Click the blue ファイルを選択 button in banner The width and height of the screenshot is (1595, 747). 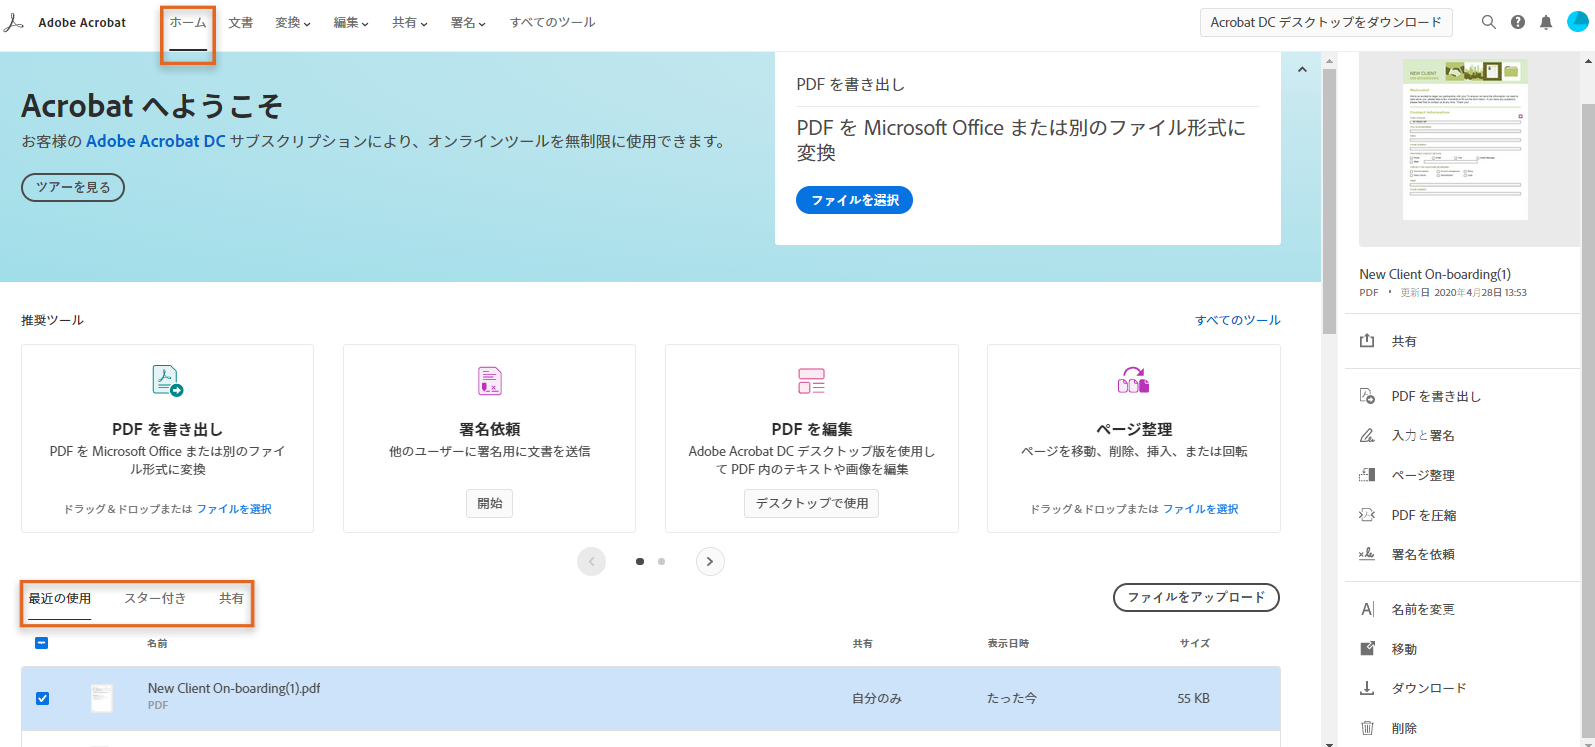tap(854, 200)
